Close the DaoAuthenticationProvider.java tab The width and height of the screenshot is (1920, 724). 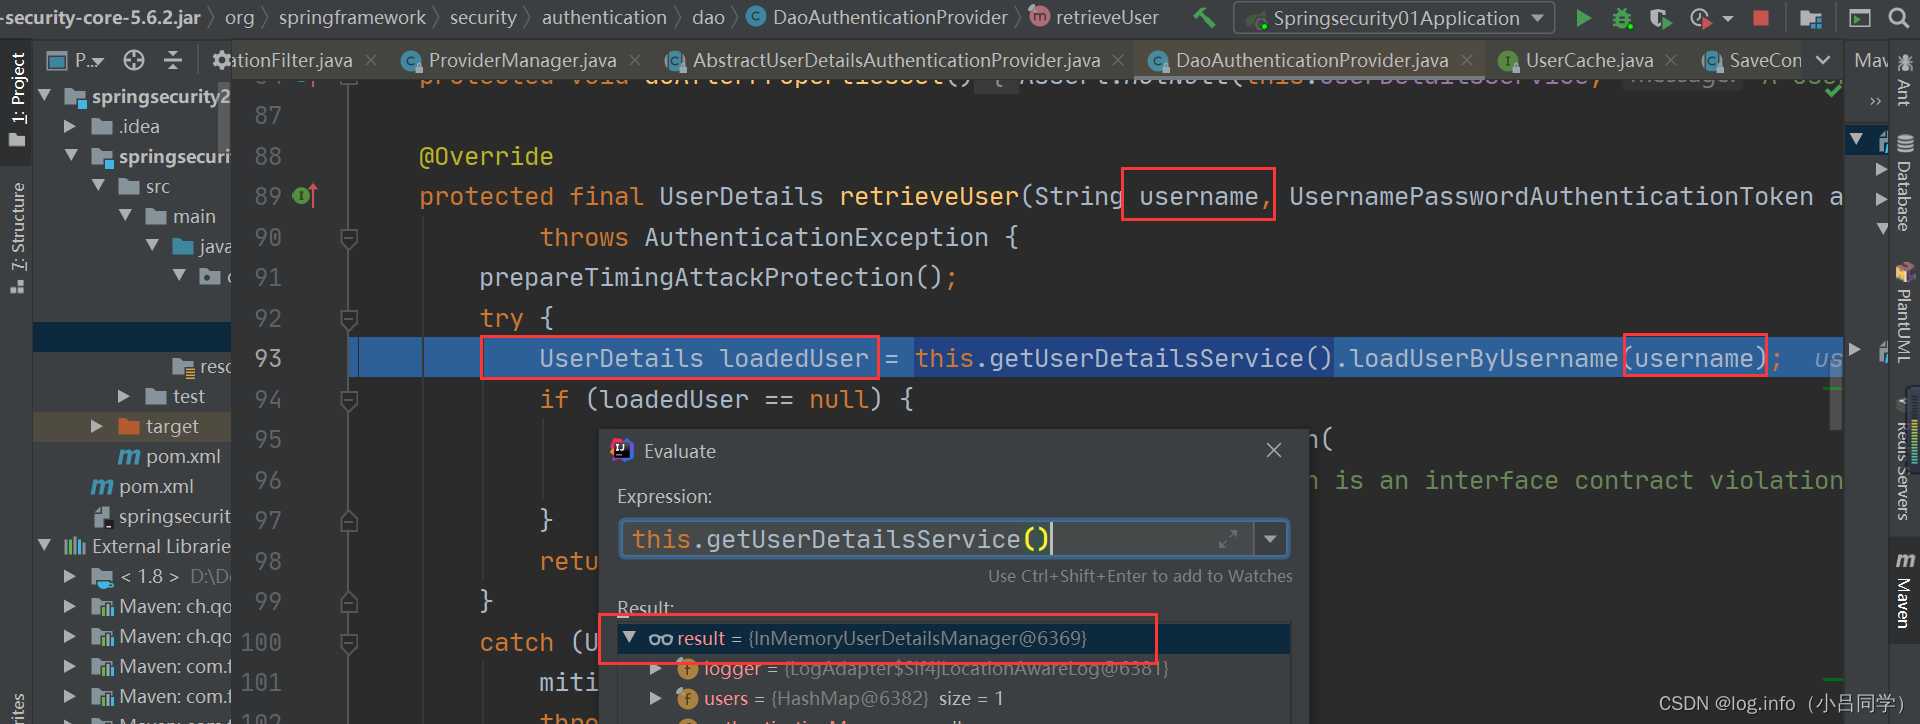pos(1467,60)
